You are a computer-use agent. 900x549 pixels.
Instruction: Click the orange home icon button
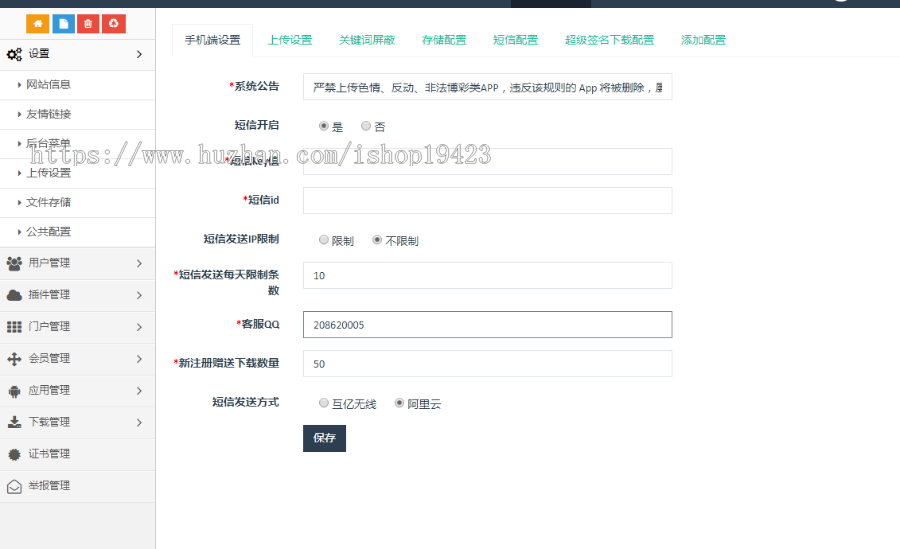(37, 24)
